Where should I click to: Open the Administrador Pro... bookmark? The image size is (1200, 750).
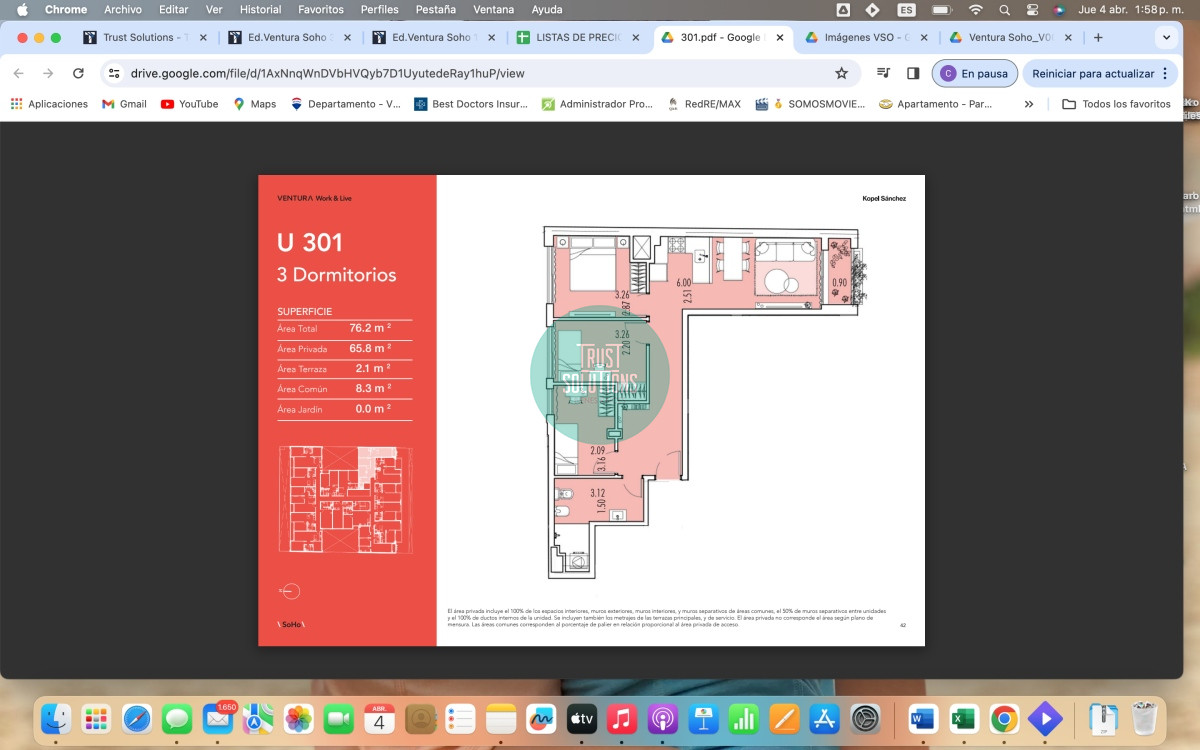pyautogui.click(x=597, y=104)
